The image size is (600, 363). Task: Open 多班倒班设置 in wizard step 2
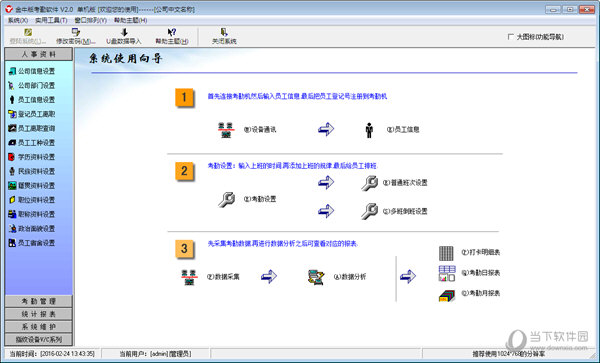coord(394,211)
